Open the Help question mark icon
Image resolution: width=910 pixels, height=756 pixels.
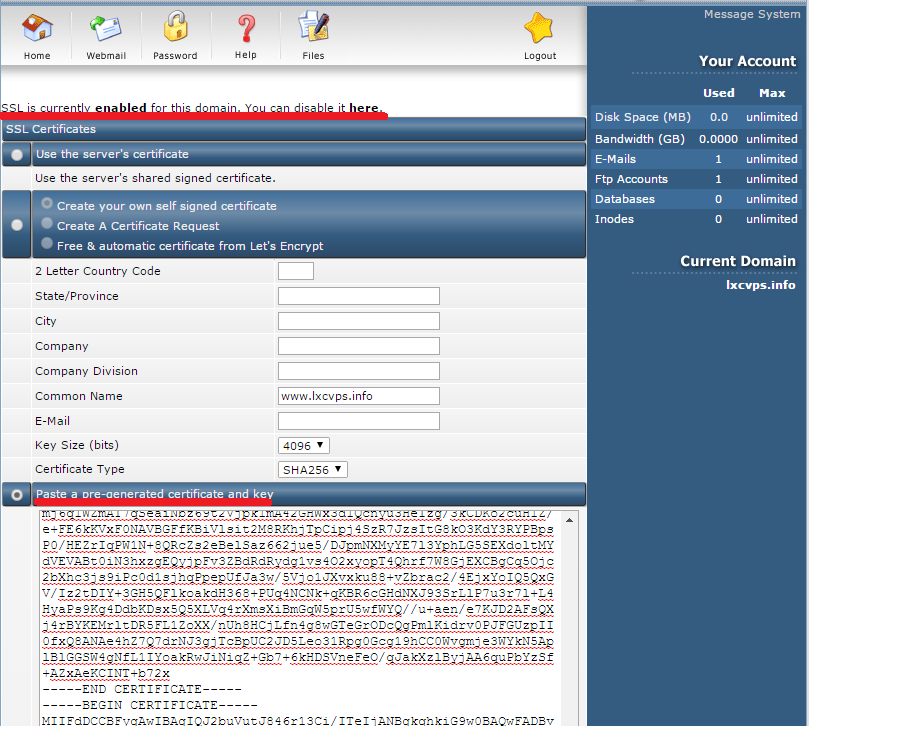point(245,28)
